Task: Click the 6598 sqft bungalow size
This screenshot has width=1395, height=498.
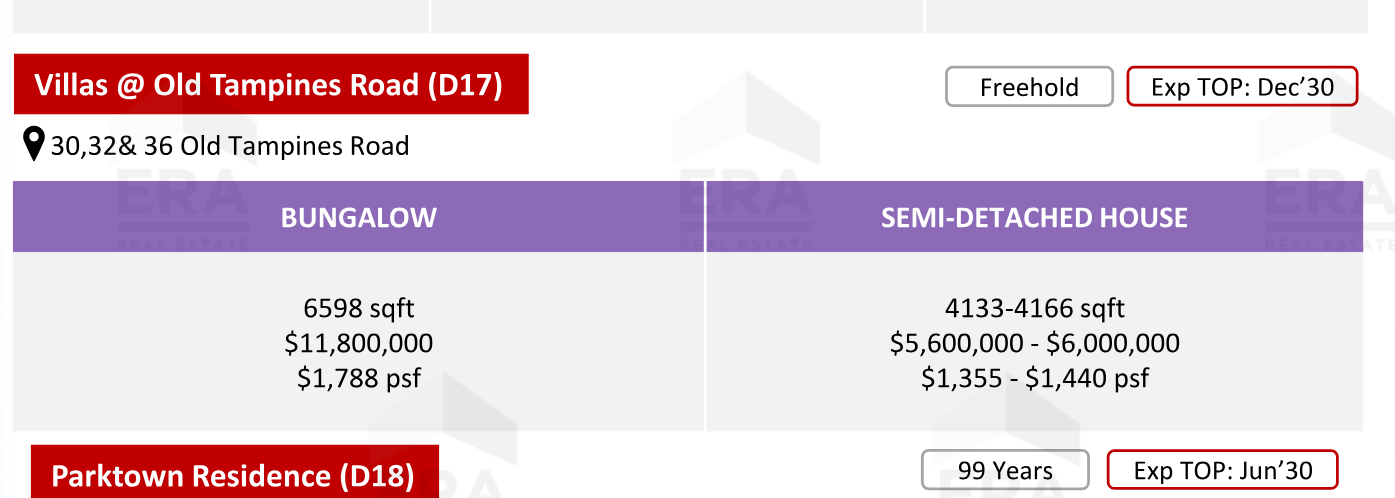Action: [359, 308]
